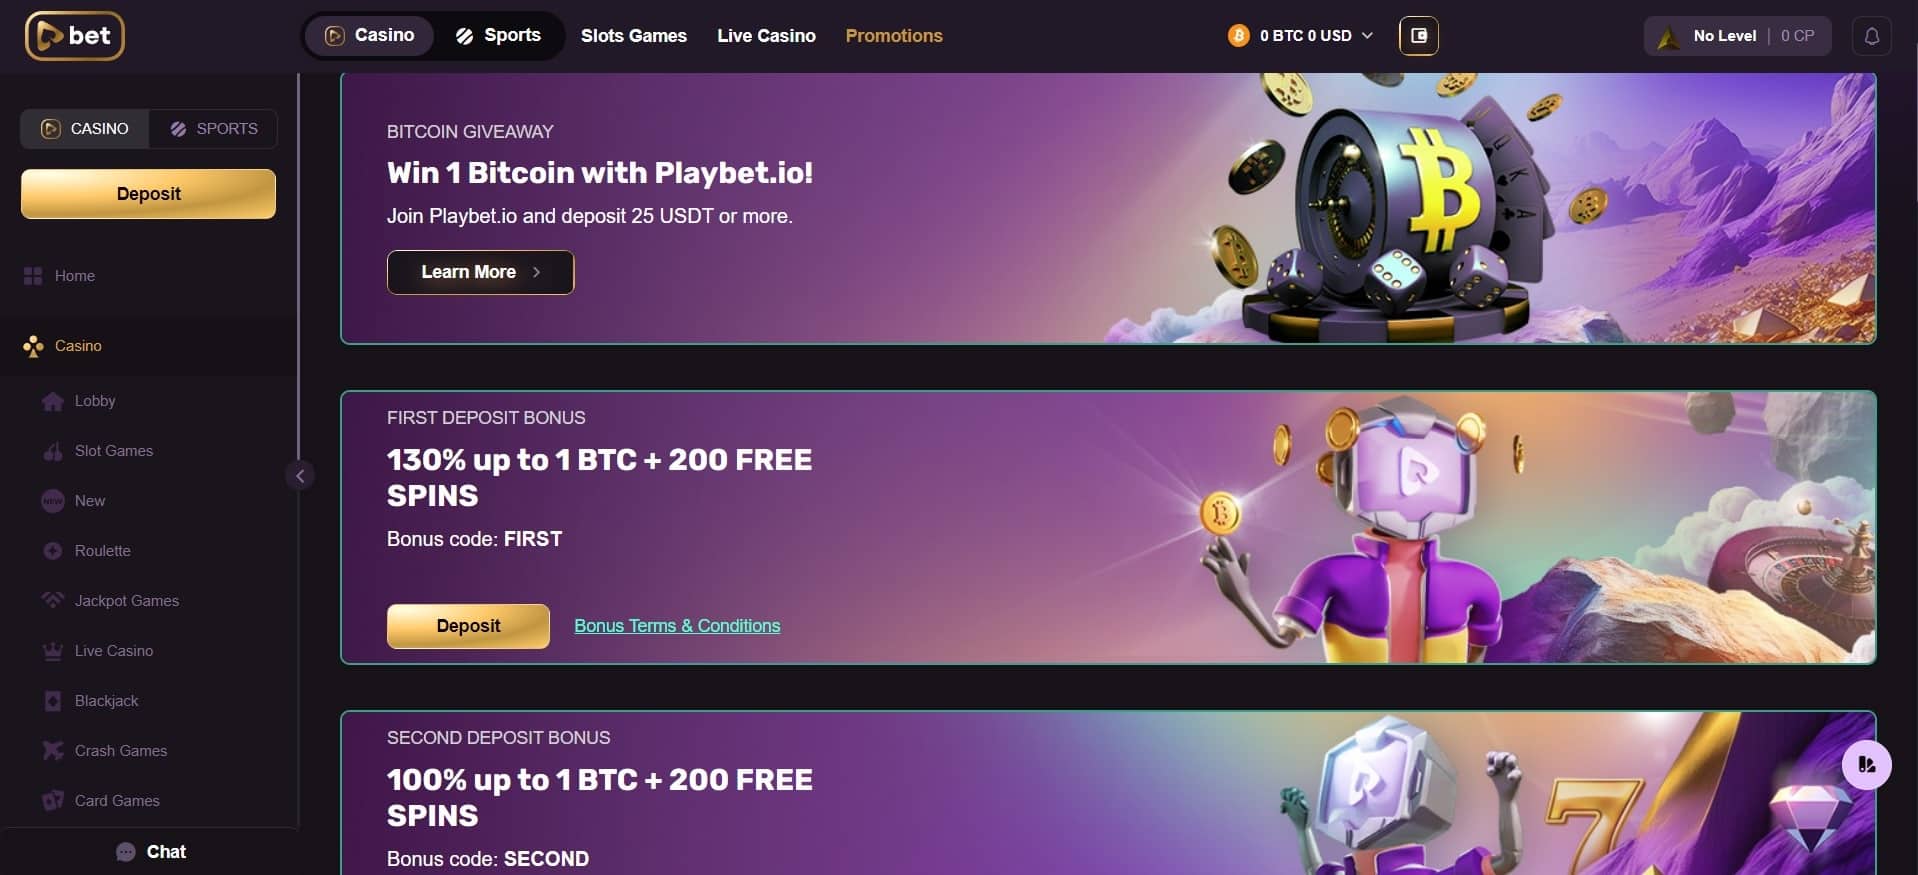Open Bonus Terms & Conditions link
Viewport: 1918px width, 875px height.
pyautogui.click(x=677, y=626)
